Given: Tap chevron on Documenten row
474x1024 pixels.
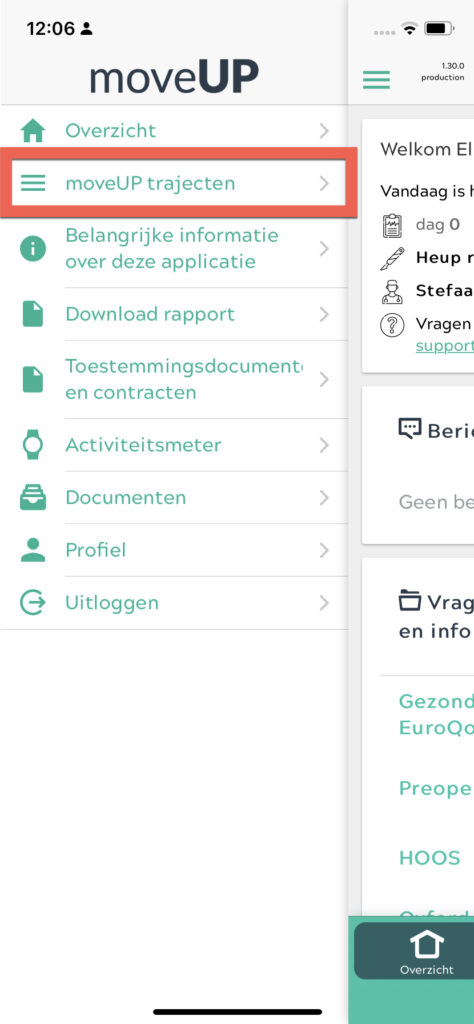Looking at the screenshot, I should (x=324, y=498).
